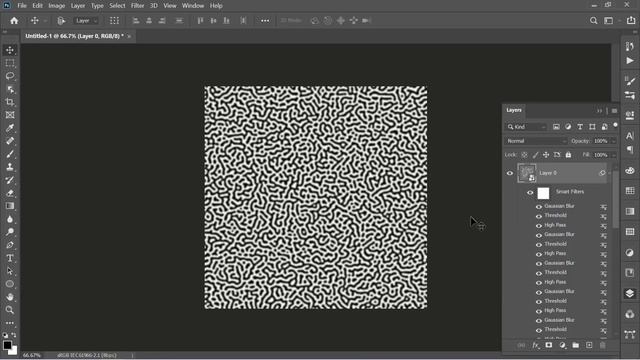Click the Play actions icon in right dock
The width and height of the screenshot is (640, 360).
630,61
